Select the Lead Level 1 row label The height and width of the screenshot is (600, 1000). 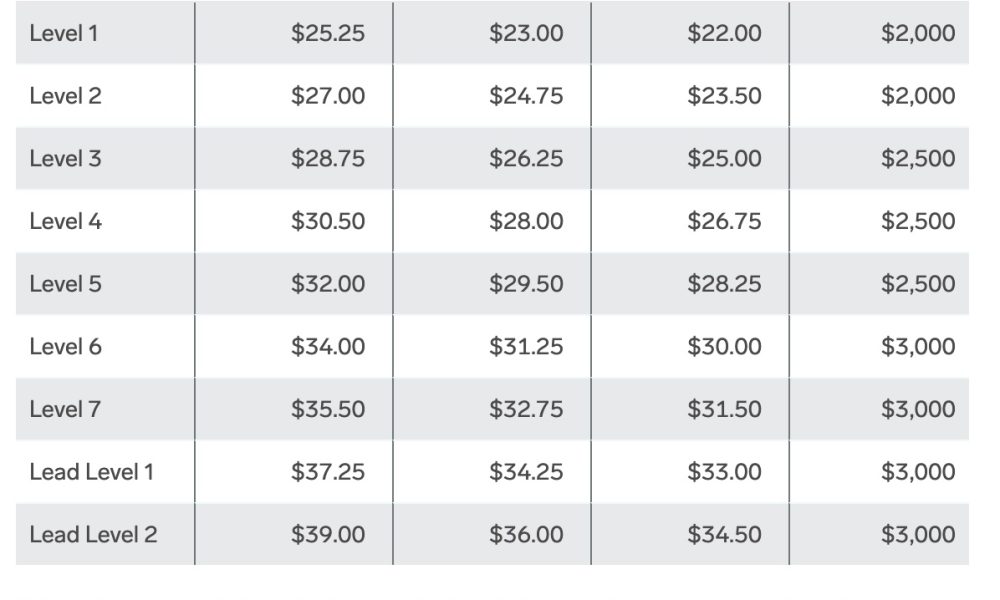91,472
